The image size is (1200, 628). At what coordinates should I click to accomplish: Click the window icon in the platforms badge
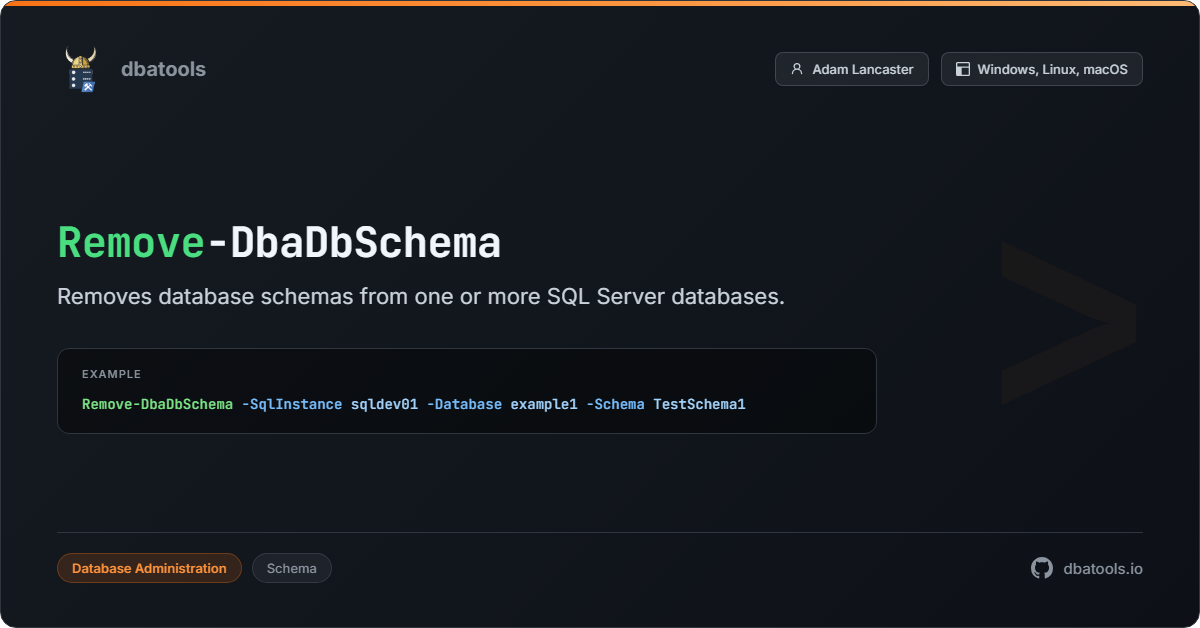point(963,69)
